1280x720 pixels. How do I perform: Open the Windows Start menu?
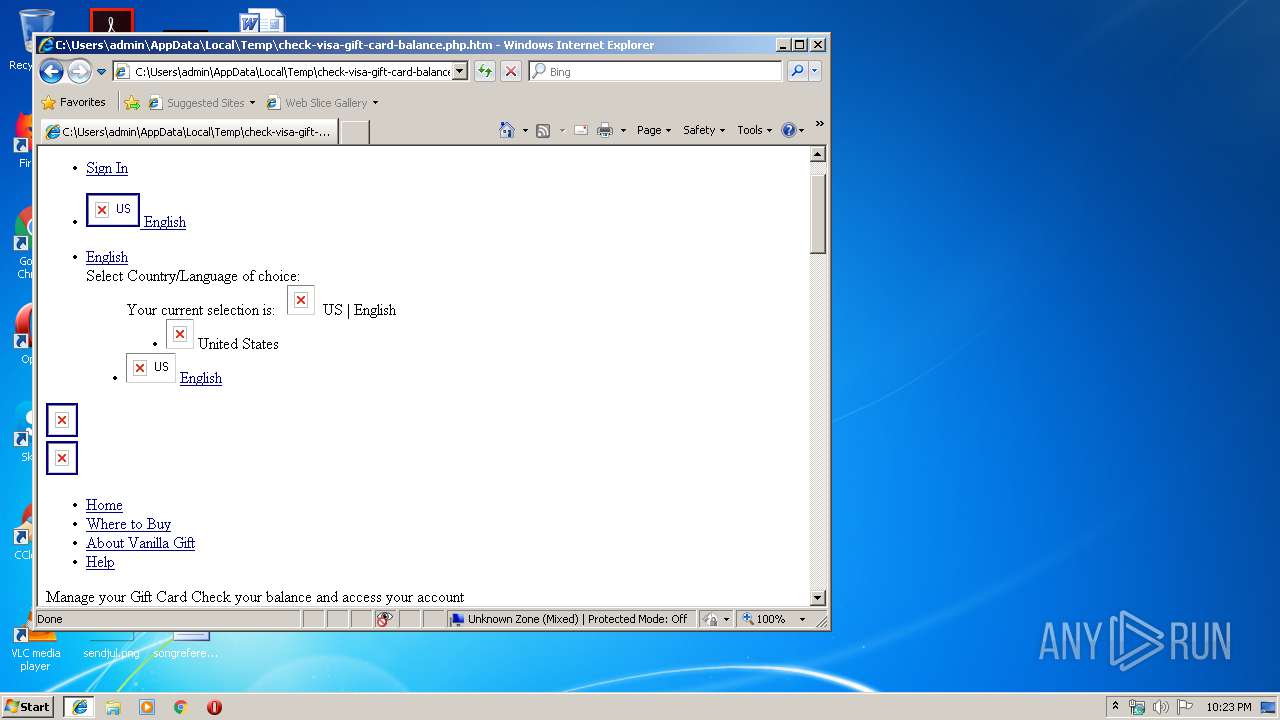click(28, 706)
